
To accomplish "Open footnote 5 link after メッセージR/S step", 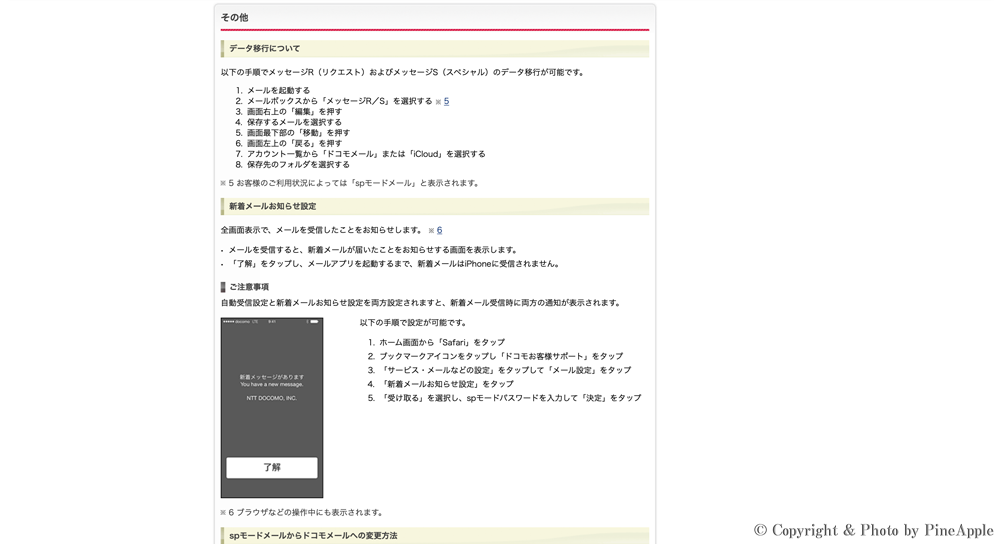I will [x=446, y=101].
